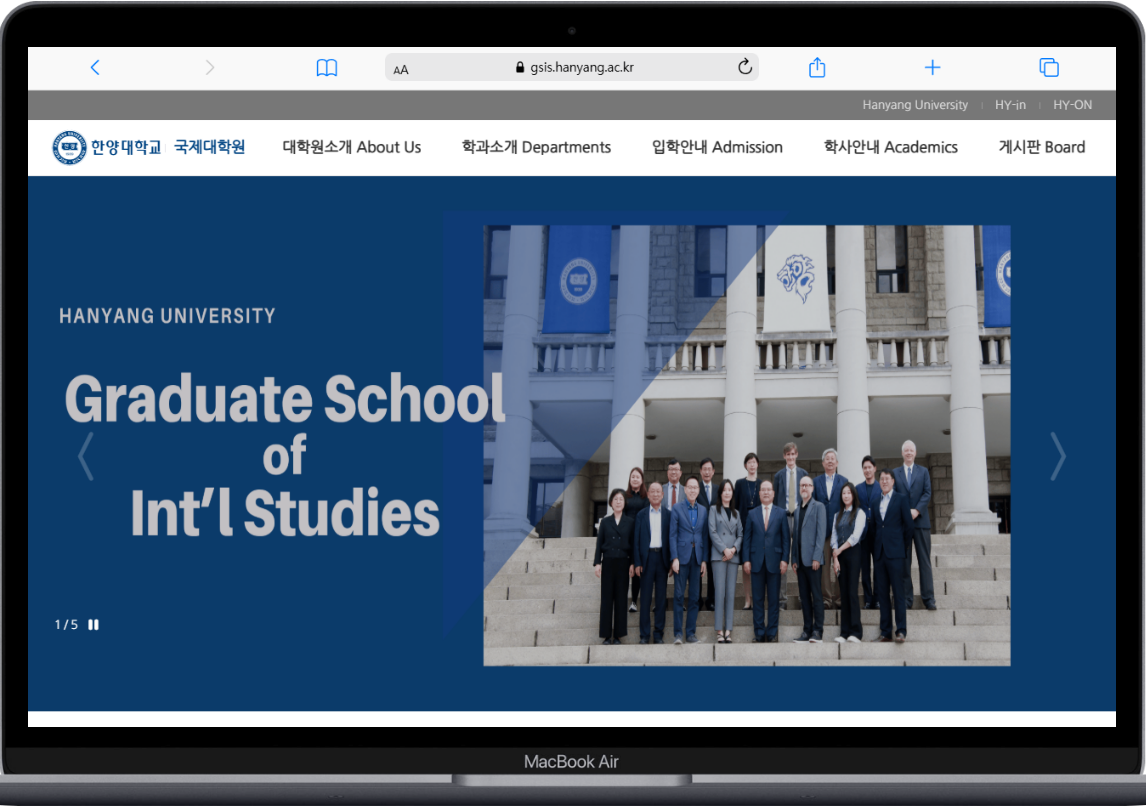This screenshot has width=1146, height=806.
Task: Click the Safari back arrow
Action: 95,67
